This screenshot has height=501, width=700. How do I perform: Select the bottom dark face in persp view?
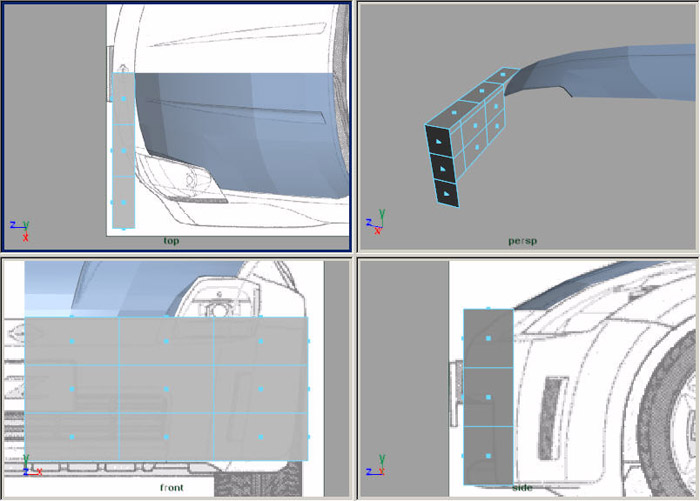pos(444,191)
